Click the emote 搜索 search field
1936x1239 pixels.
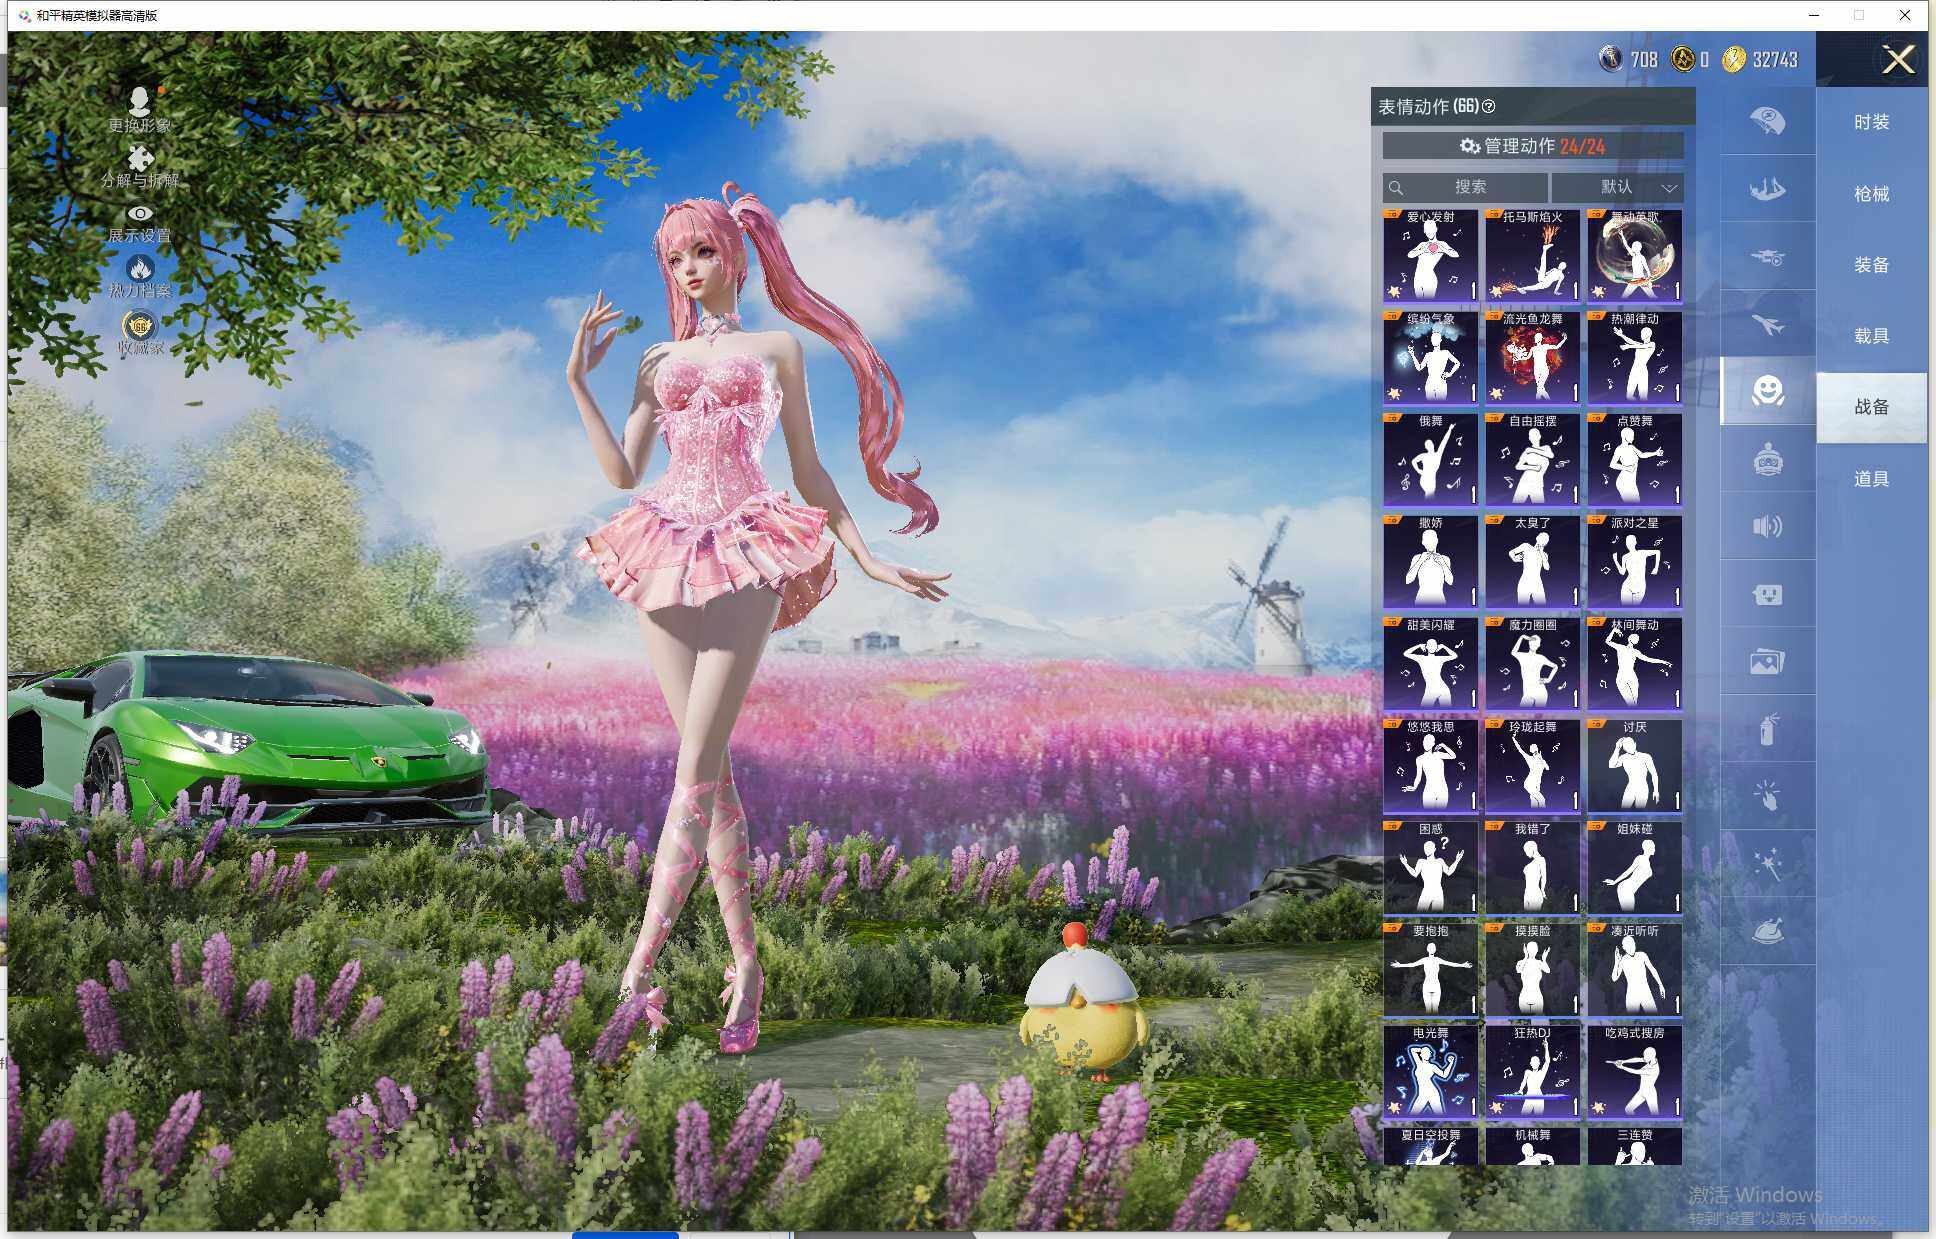click(x=1468, y=187)
